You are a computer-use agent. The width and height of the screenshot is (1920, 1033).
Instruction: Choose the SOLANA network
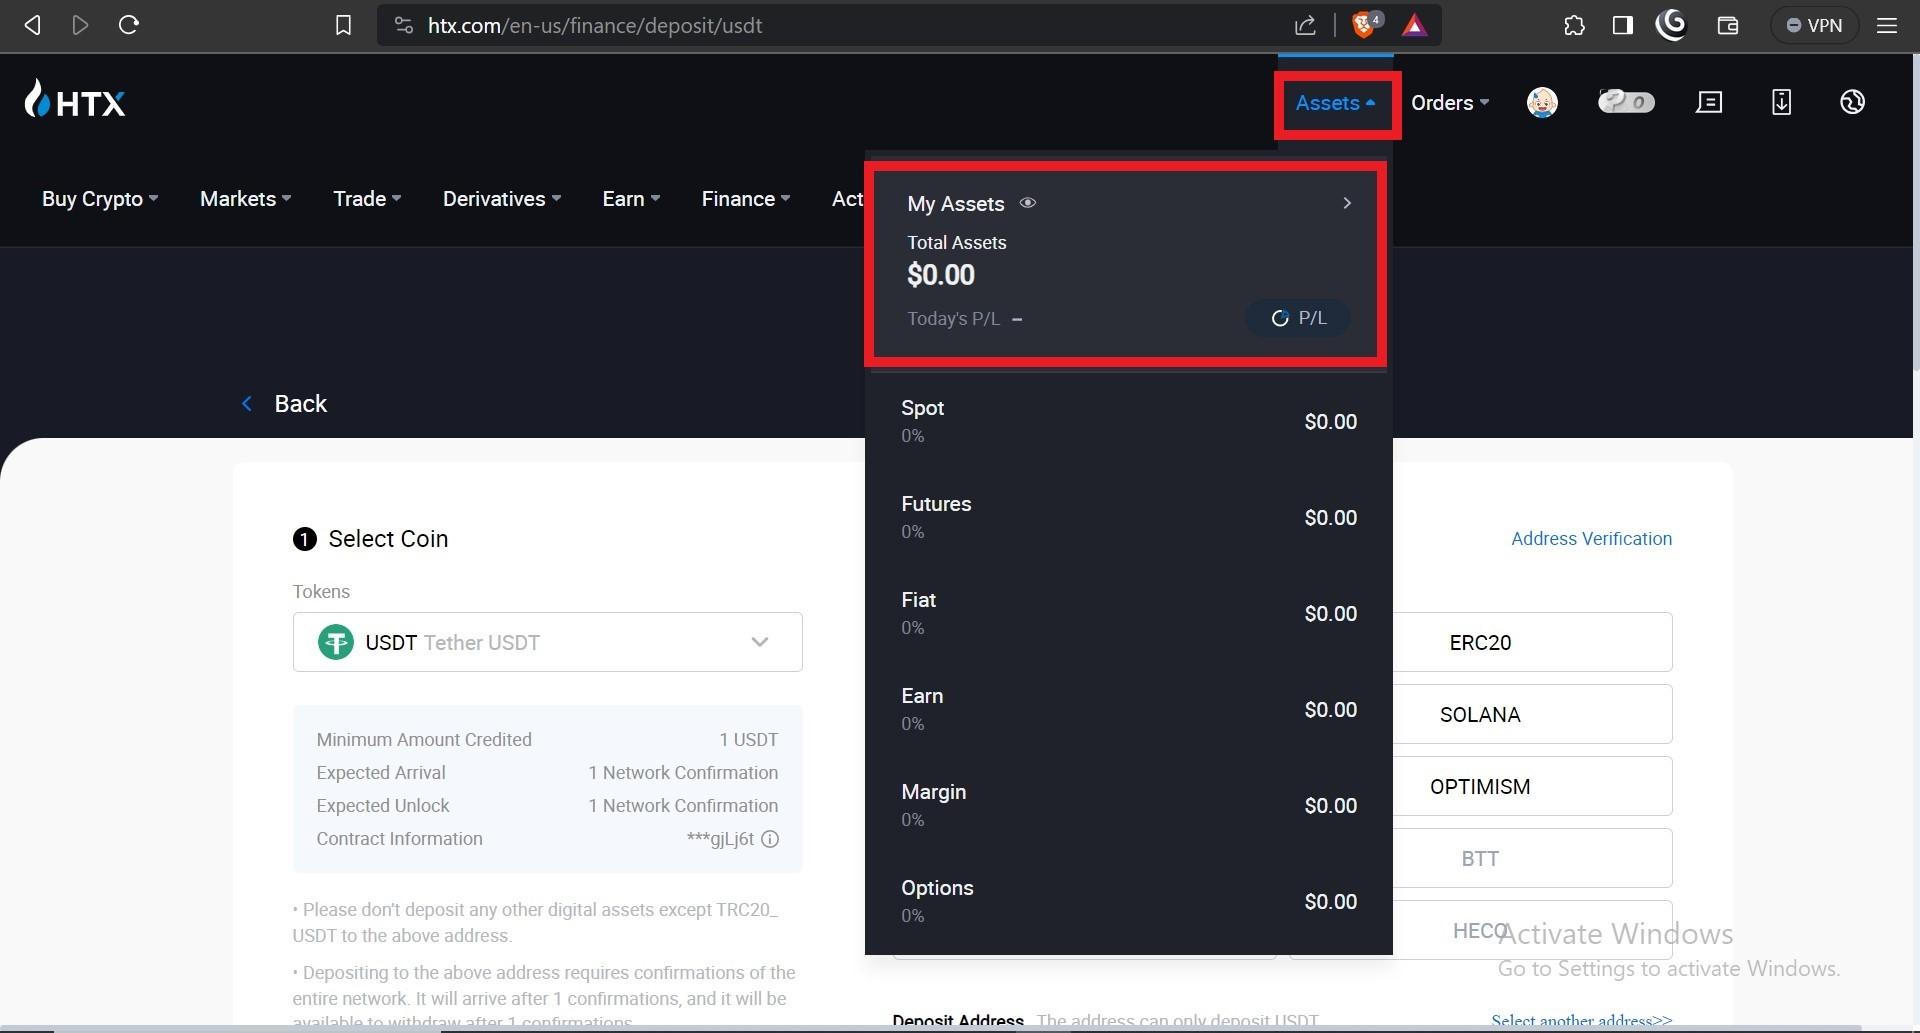click(x=1481, y=714)
